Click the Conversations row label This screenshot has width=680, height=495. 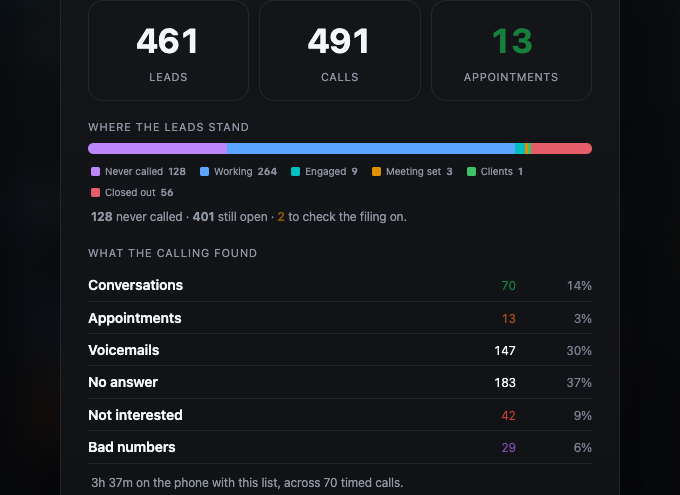[136, 285]
